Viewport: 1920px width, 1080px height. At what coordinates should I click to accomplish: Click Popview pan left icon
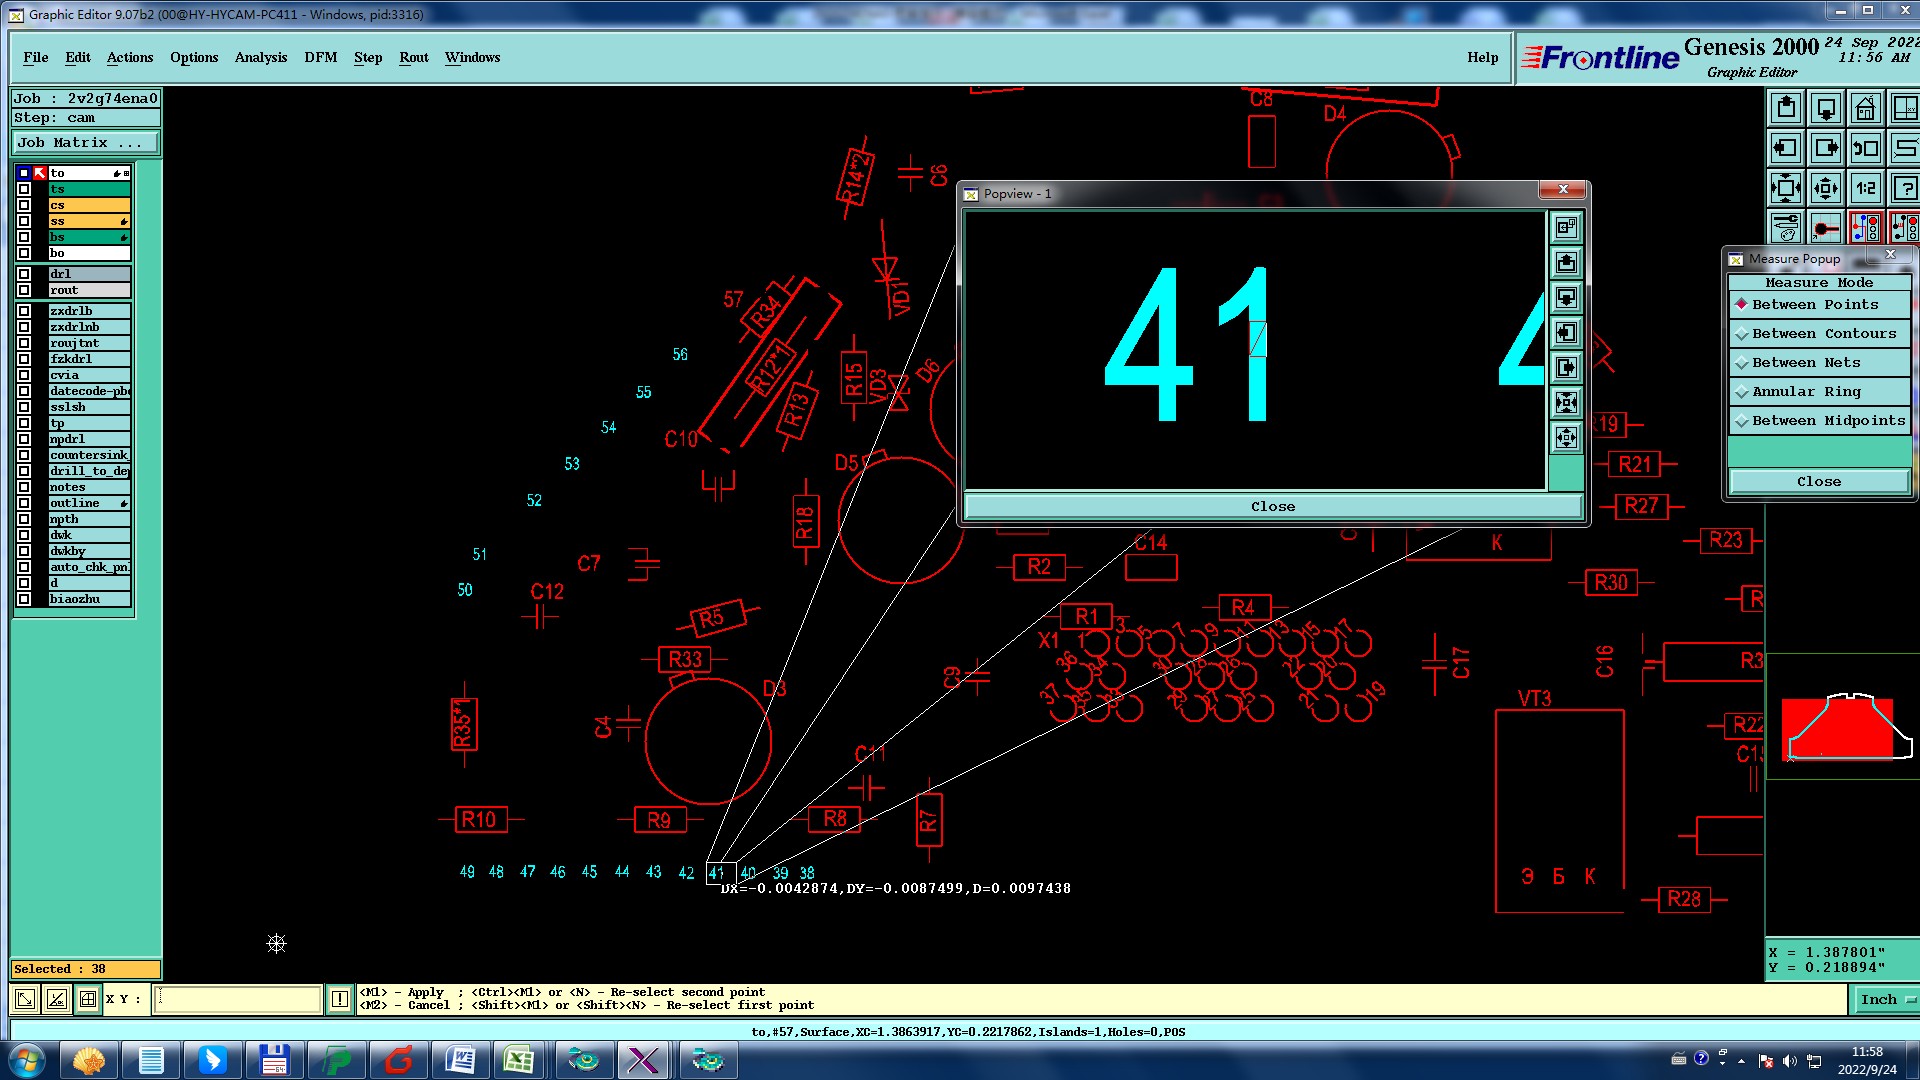[x=1566, y=332]
